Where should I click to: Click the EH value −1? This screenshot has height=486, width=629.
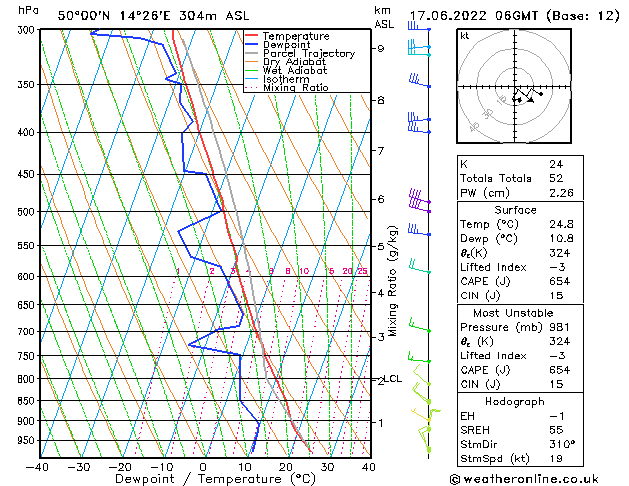[x=557, y=416]
